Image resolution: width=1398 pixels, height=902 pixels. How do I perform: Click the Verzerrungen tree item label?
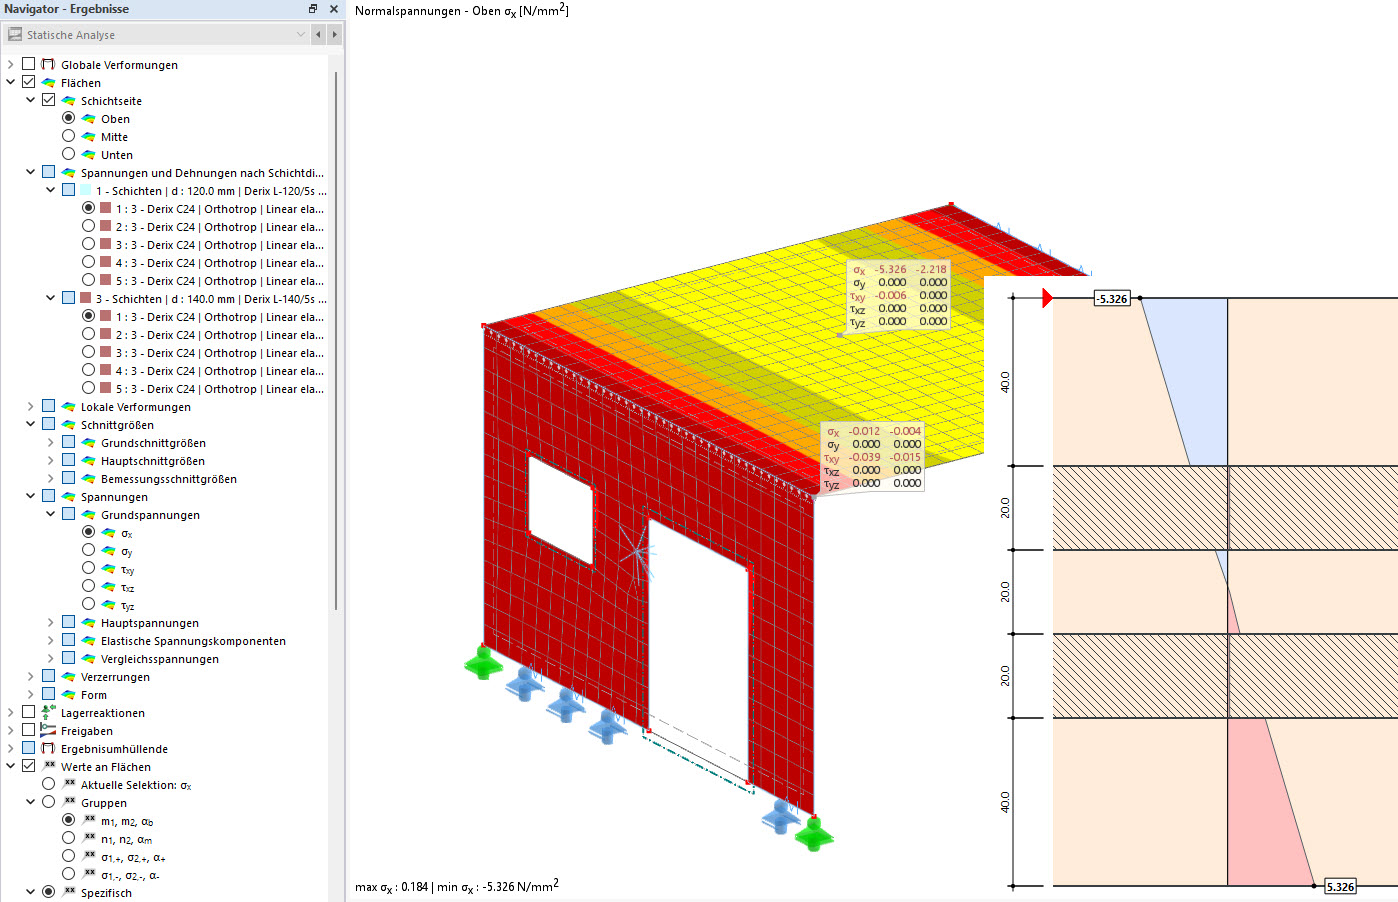(x=115, y=677)
